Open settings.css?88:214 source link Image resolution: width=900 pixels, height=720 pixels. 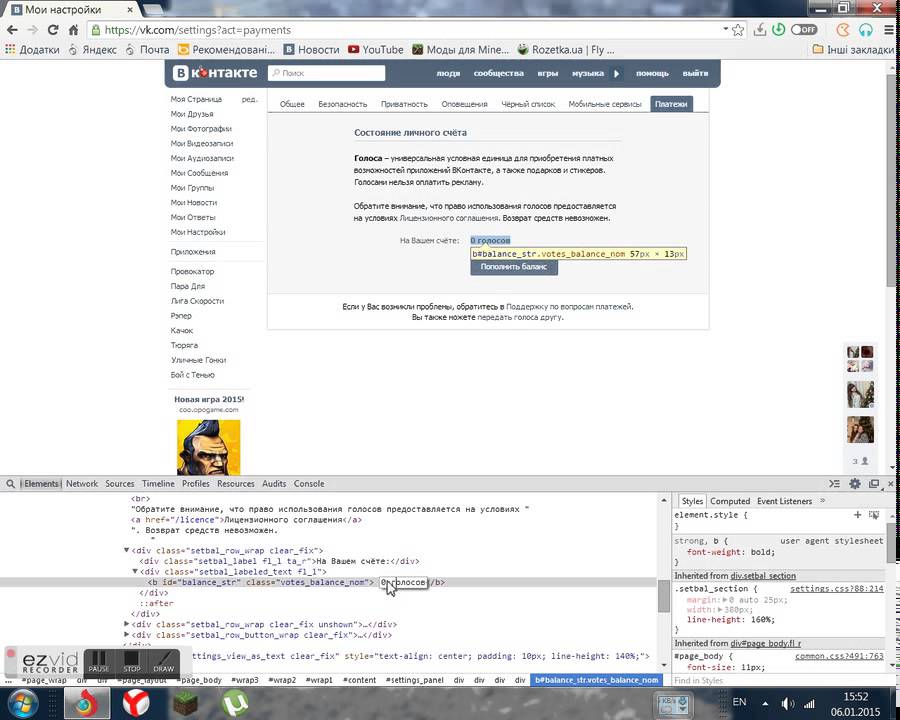click(837, 589)
